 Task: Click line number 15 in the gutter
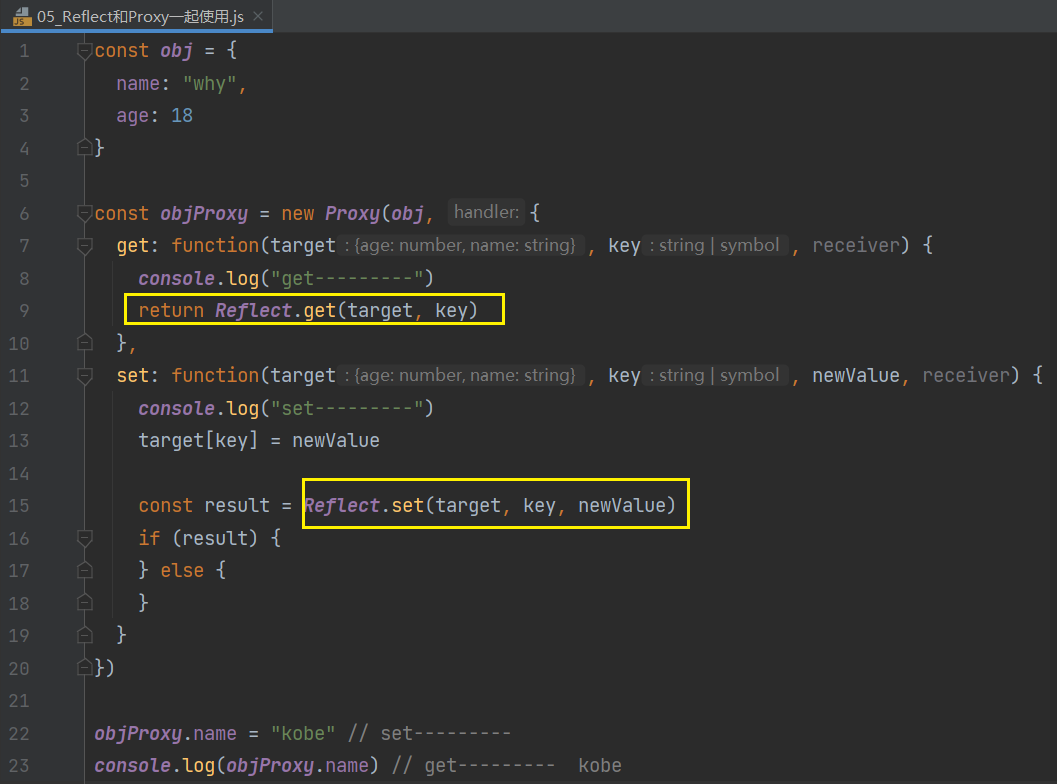click(x=19, y=506)
